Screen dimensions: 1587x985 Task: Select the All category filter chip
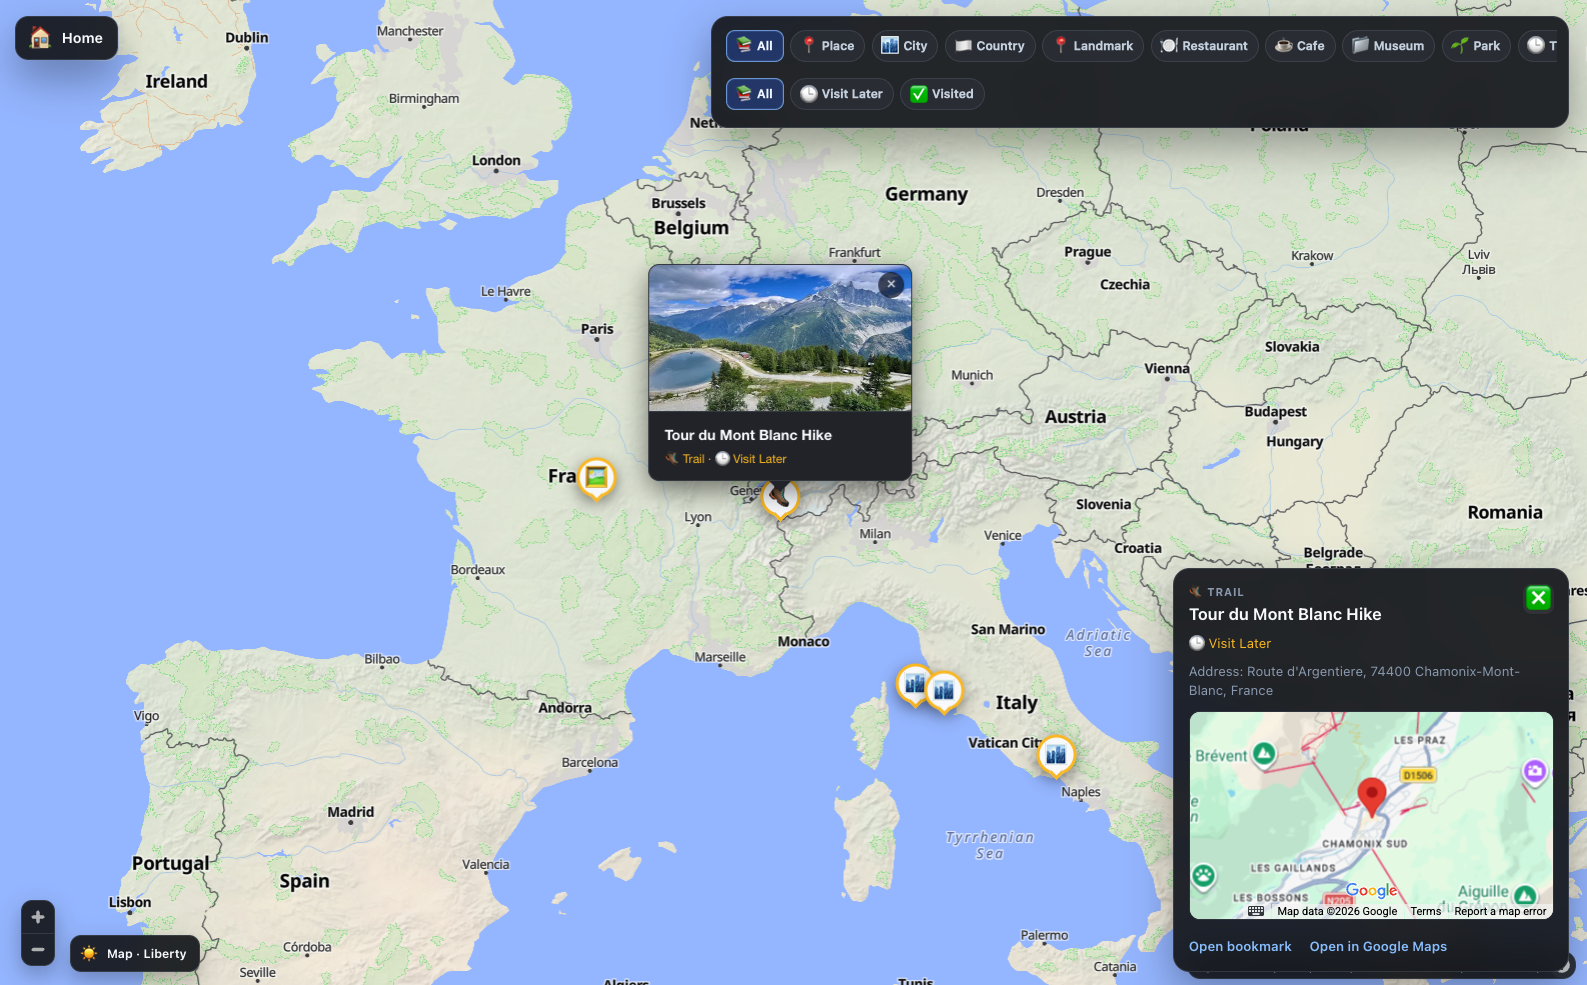[755, 46]
